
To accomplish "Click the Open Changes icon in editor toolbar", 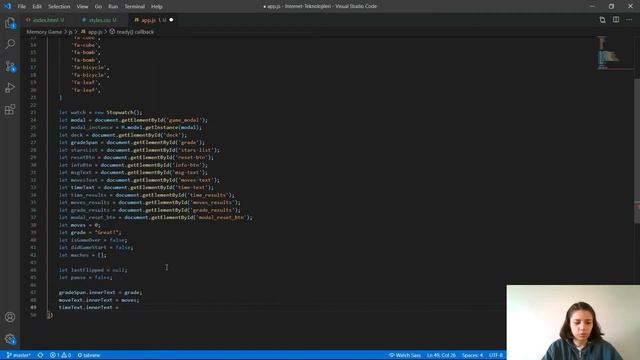I will tap(602, 20).
